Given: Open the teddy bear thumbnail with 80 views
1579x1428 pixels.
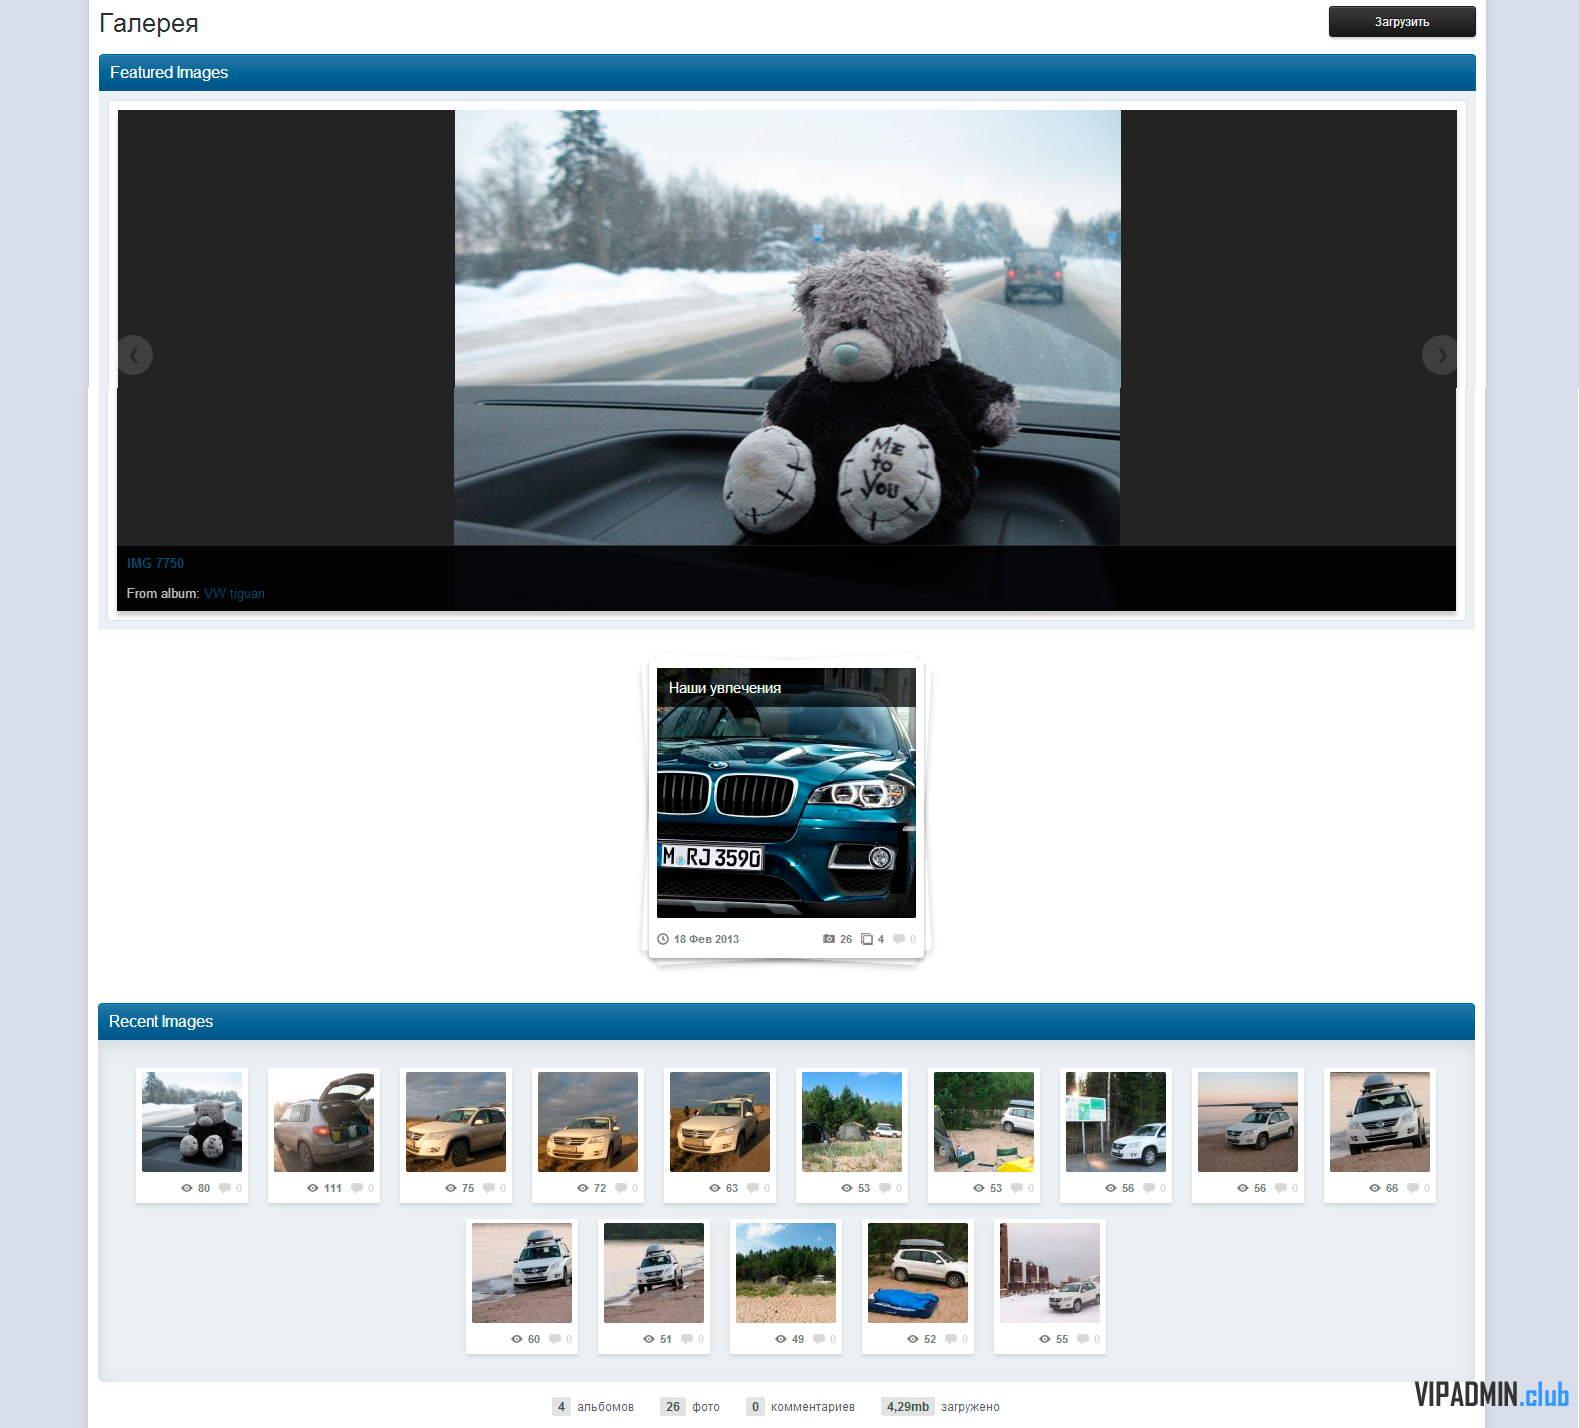Looking at the screenshot, I should (192, 1122).
